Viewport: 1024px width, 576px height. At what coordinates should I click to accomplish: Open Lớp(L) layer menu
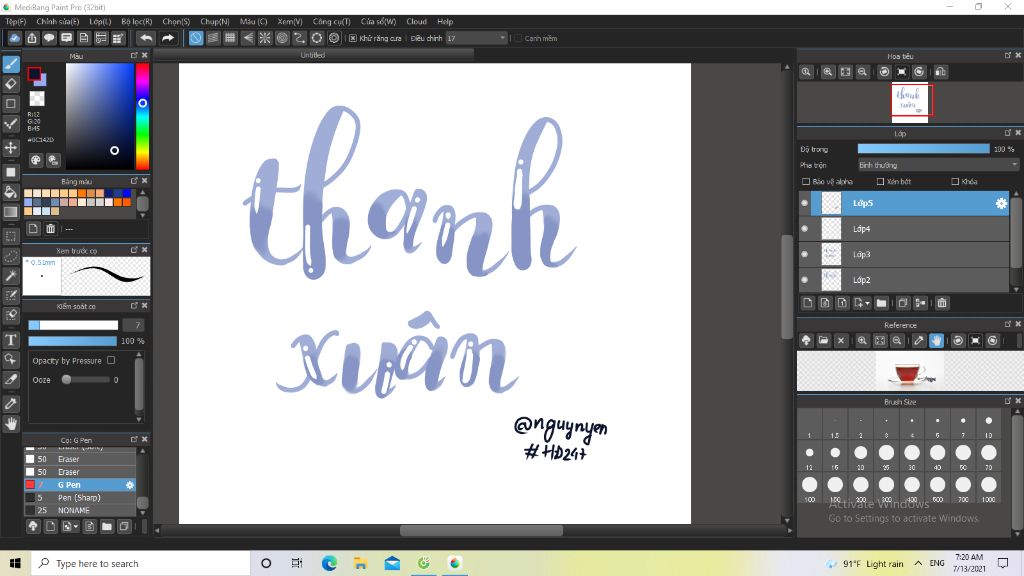click(x=100, y=22)
